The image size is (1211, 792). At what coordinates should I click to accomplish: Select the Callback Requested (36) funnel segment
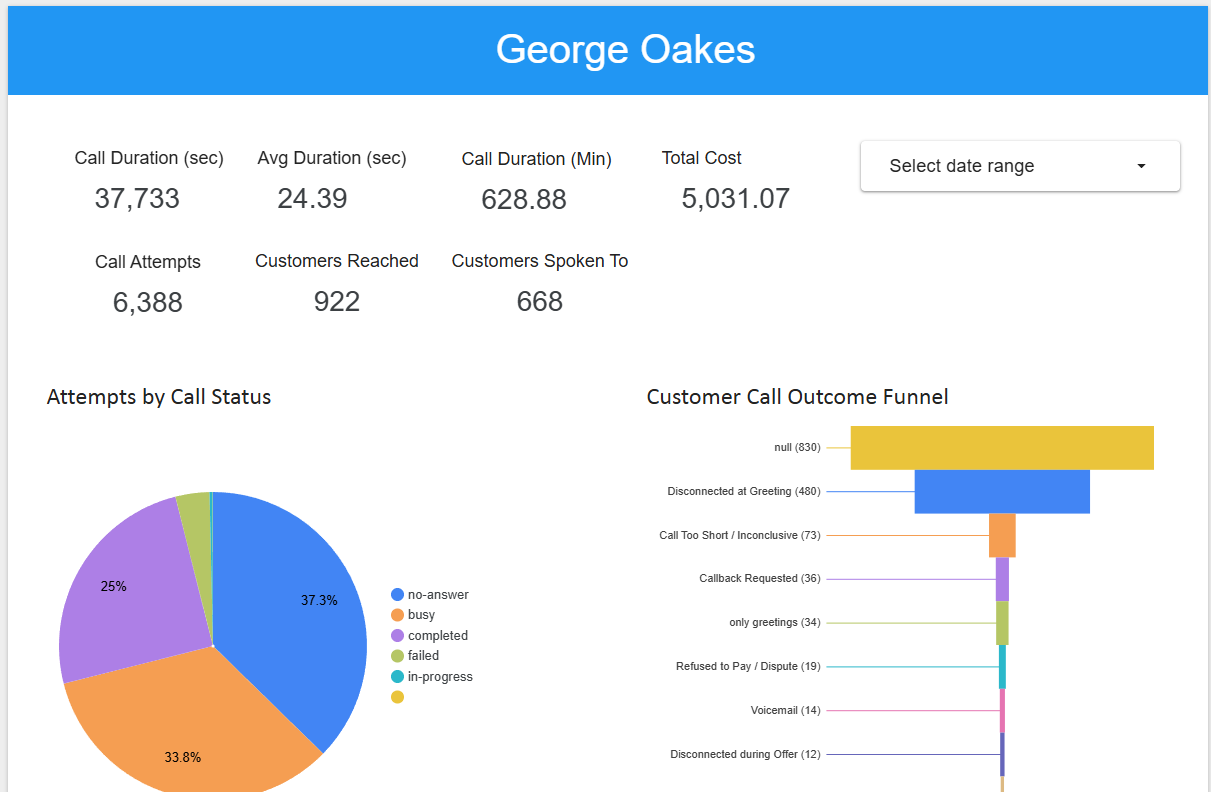[1002, 578]
